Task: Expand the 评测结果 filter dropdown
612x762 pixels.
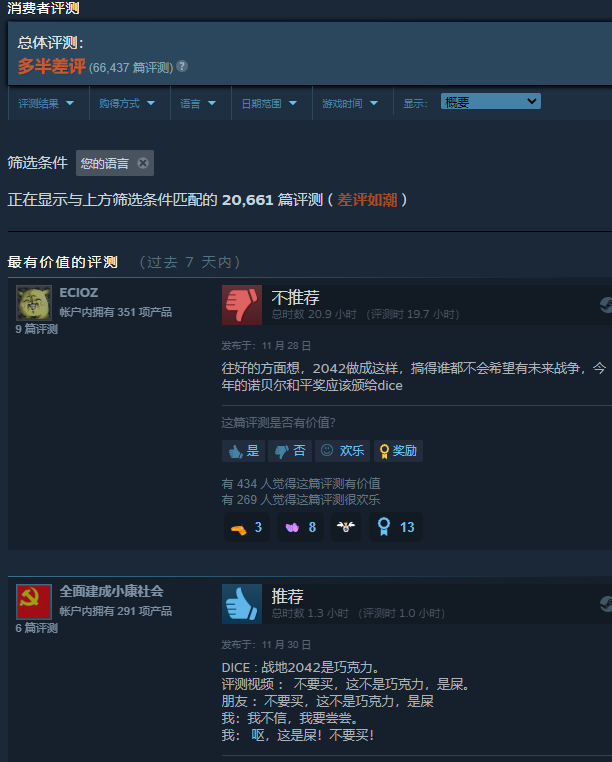Action: coord(46,103)
